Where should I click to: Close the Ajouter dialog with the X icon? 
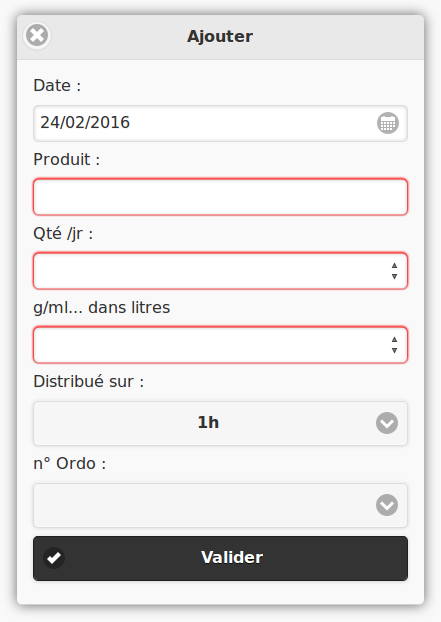[37, 36]
